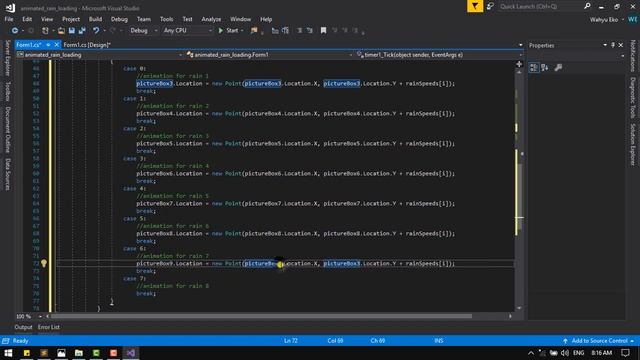Screen dimensions: 640x360
Task: Open the Edit menu
Action: point(27,19)
